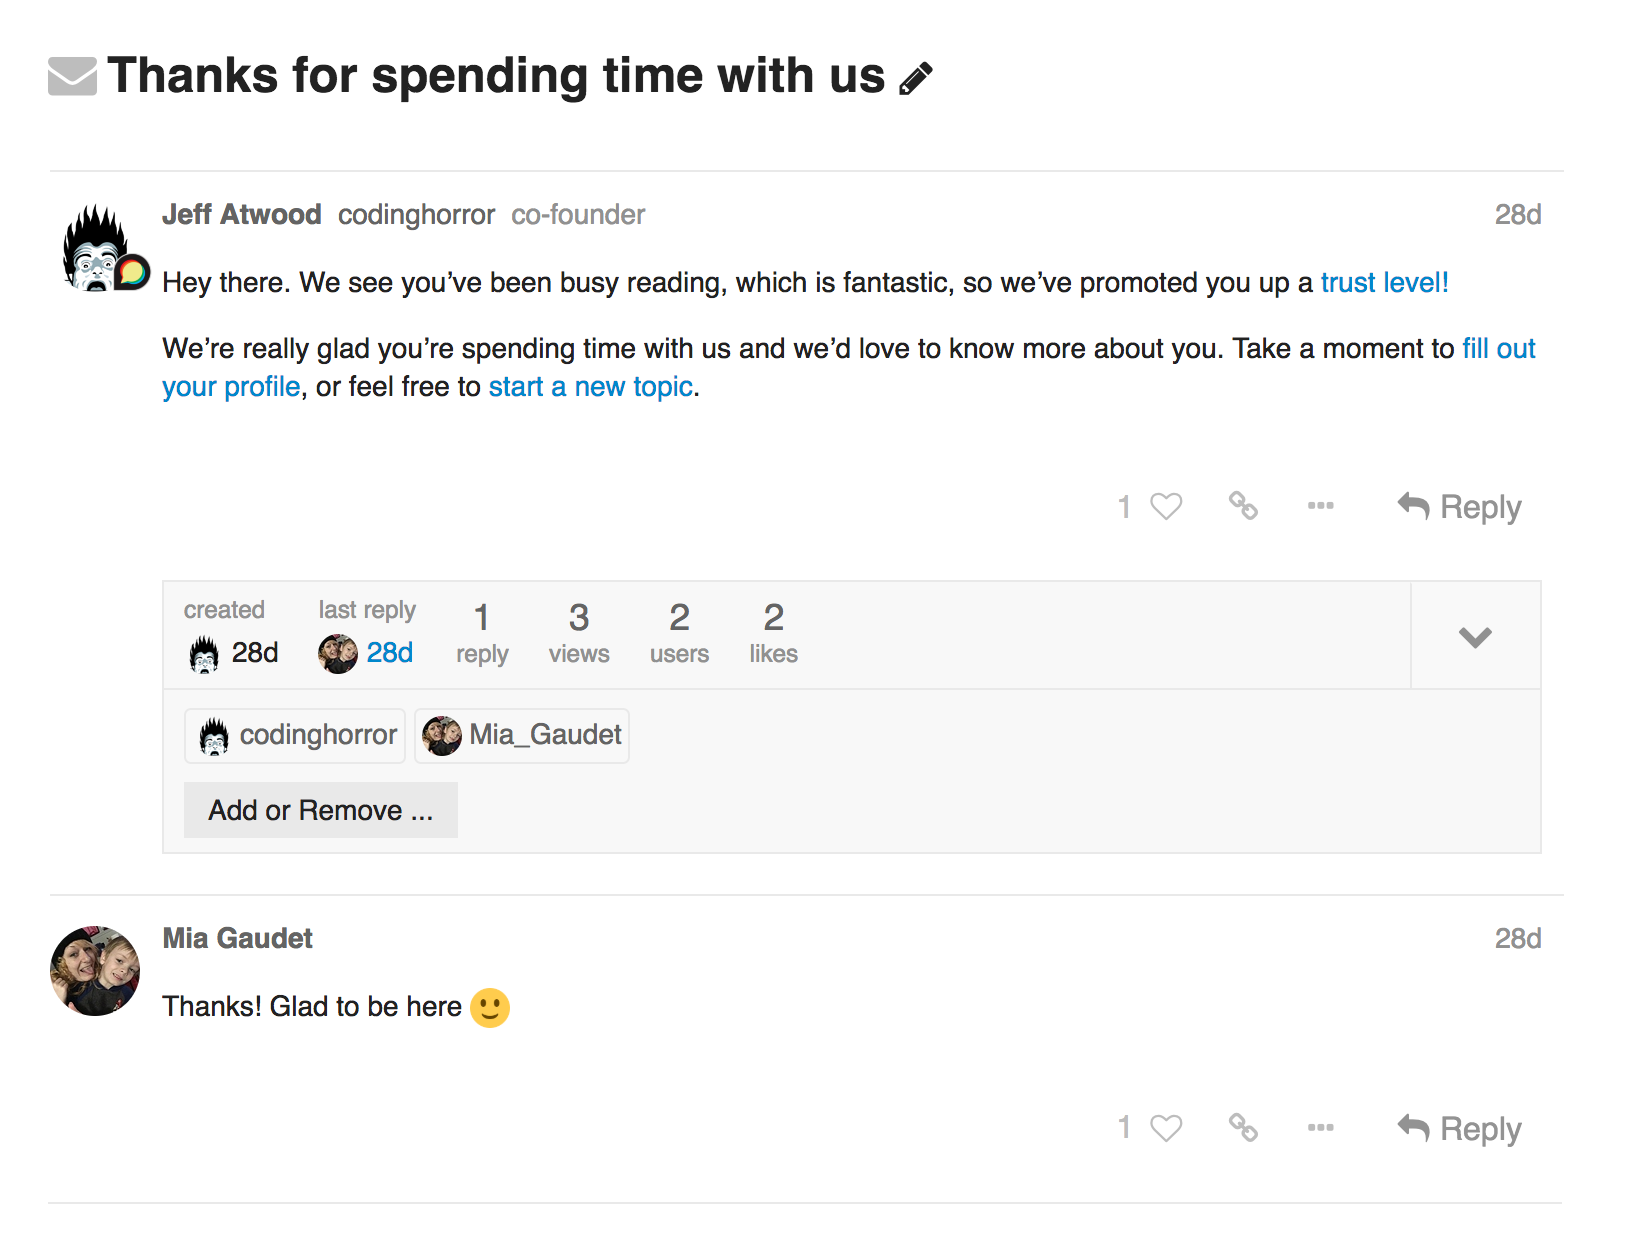Open Jeff Atwood's large avatar profile

pos(97,250)
